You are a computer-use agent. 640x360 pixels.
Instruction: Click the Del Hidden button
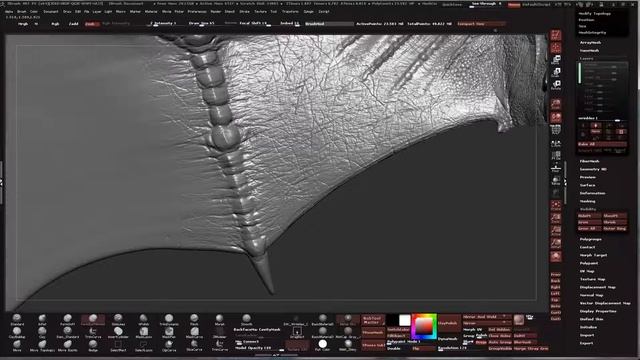[499, 329]
